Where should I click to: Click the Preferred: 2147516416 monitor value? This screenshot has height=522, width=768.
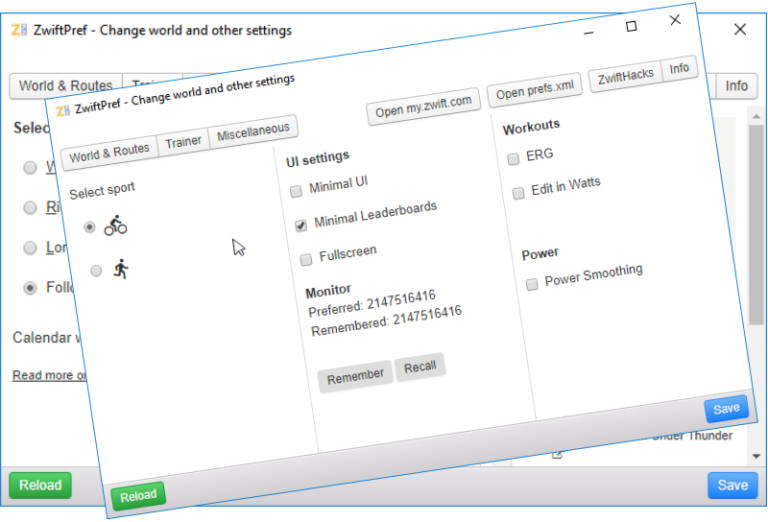coord(372,304)
